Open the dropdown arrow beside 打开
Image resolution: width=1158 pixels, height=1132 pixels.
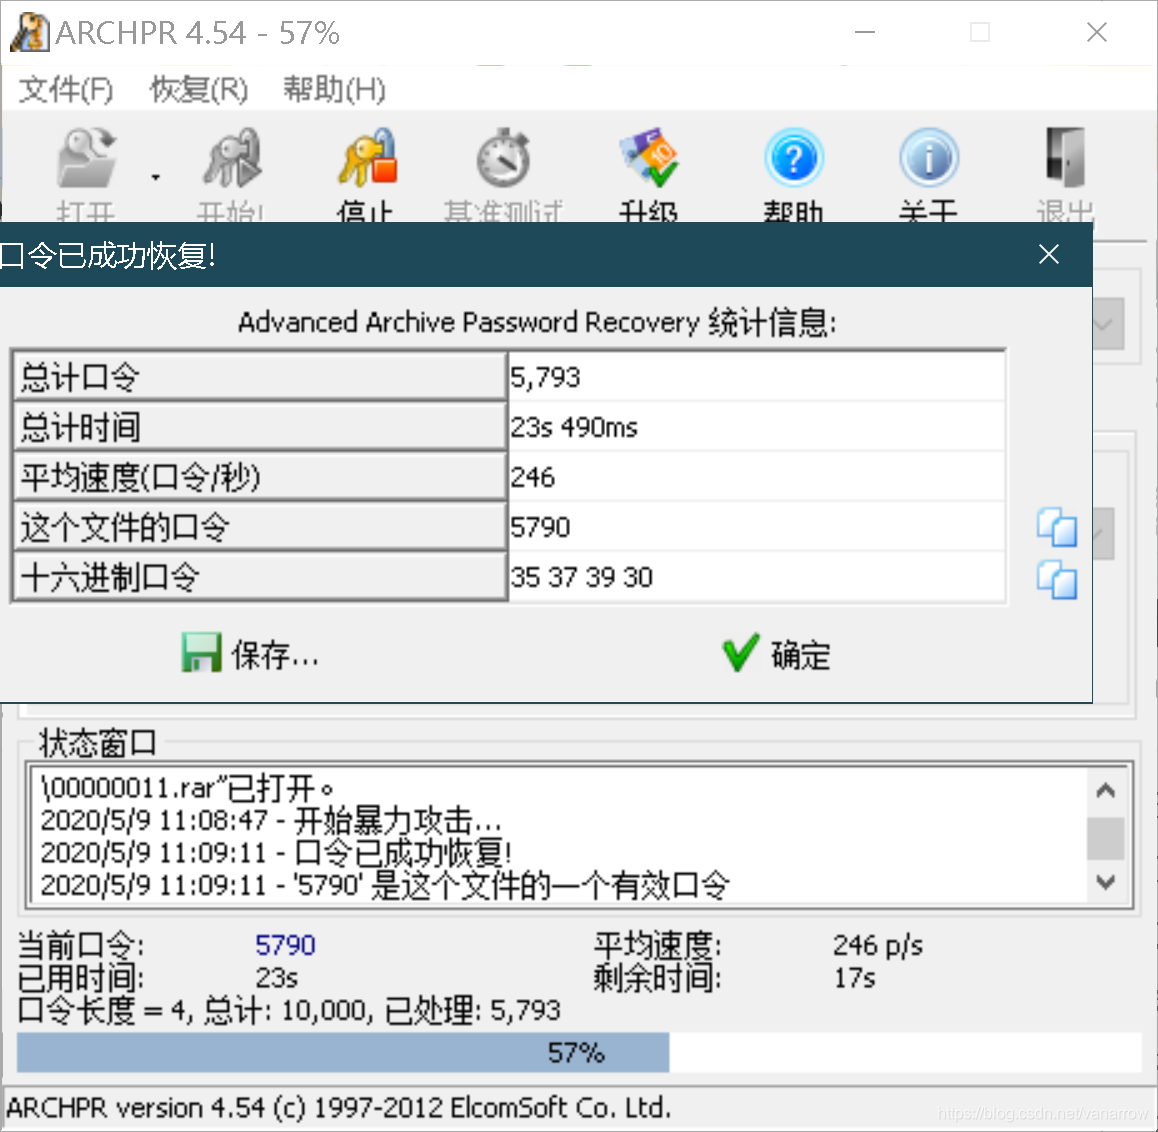(155, 177)
